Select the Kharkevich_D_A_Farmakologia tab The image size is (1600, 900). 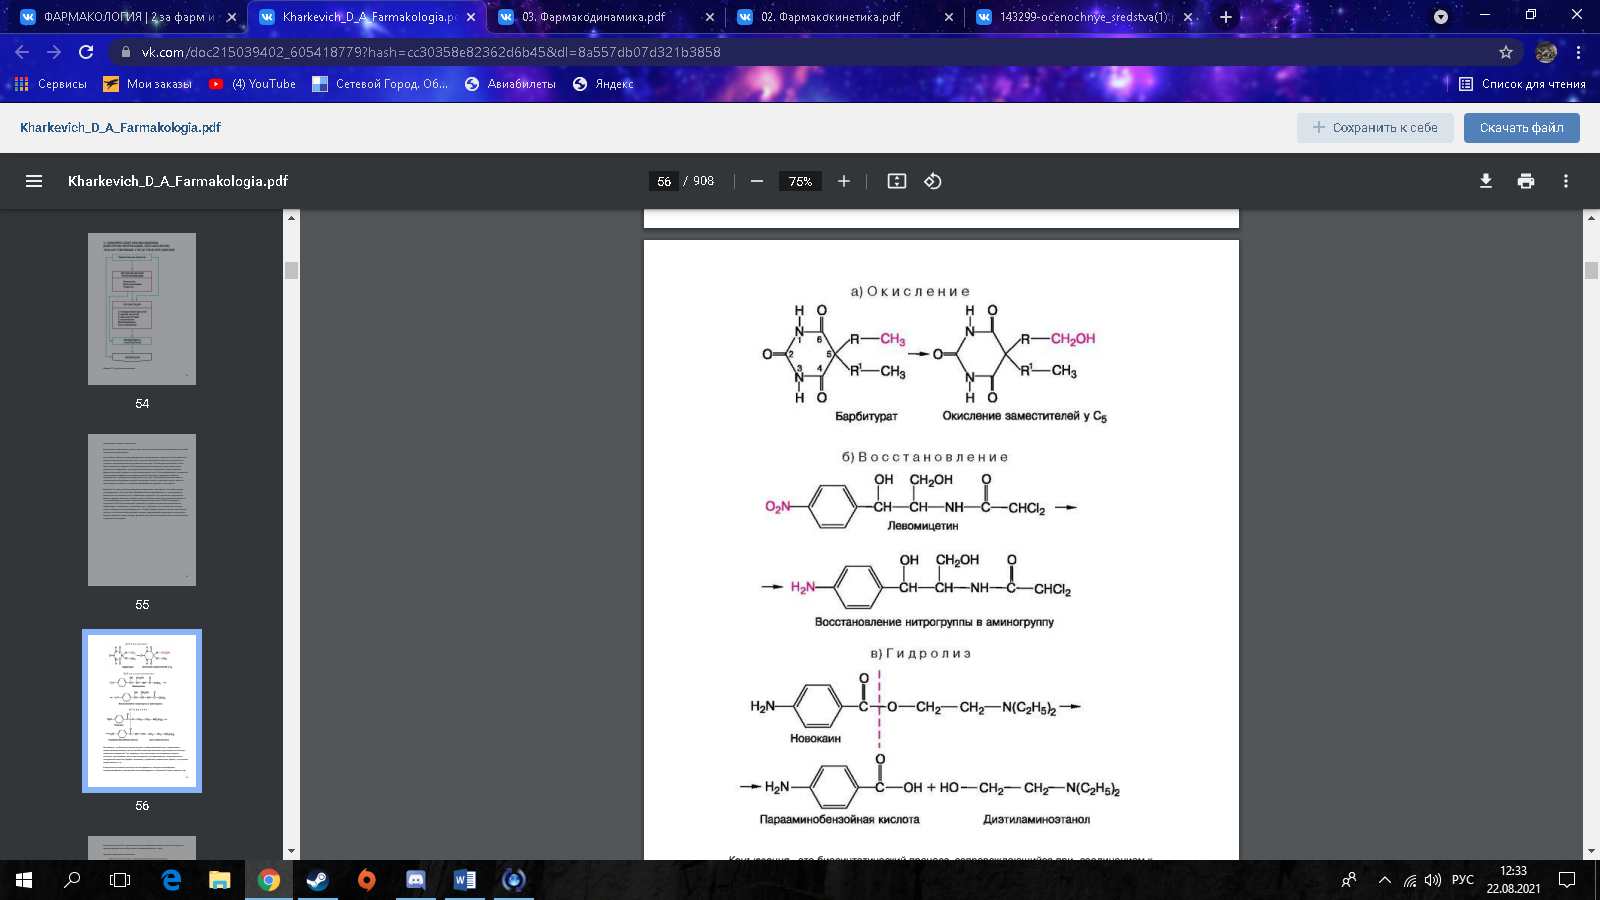click(366, 17)
